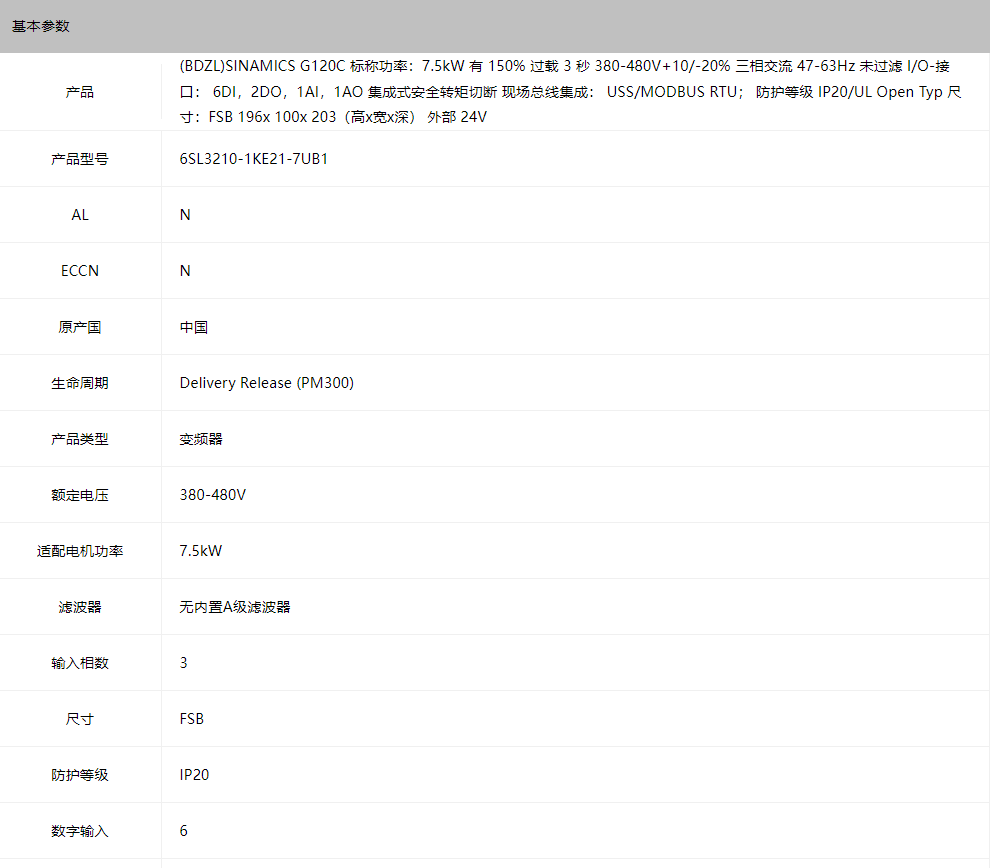Select the 产品型号 label cell
Screen dimensions: 990x868
point(80,159)
